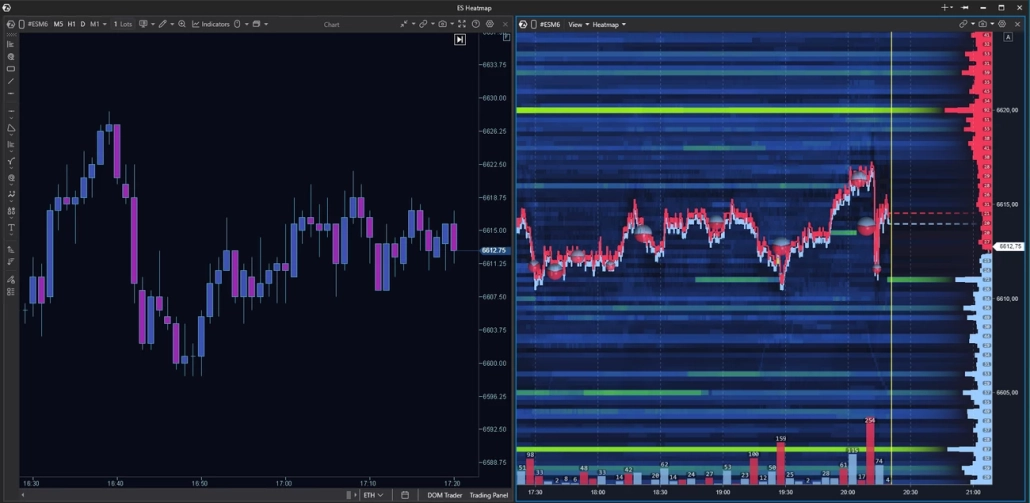Select M5 timeframe in Chart panel
The image size is (1030, 503).
coord(58,24)
